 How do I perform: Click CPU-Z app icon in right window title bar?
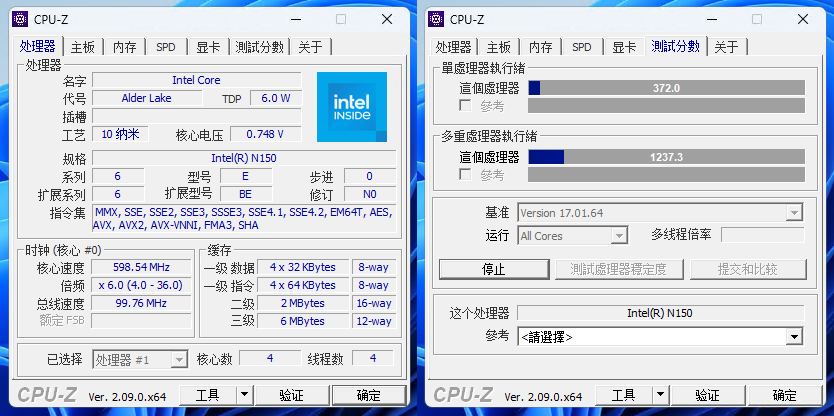pos(436,19)
